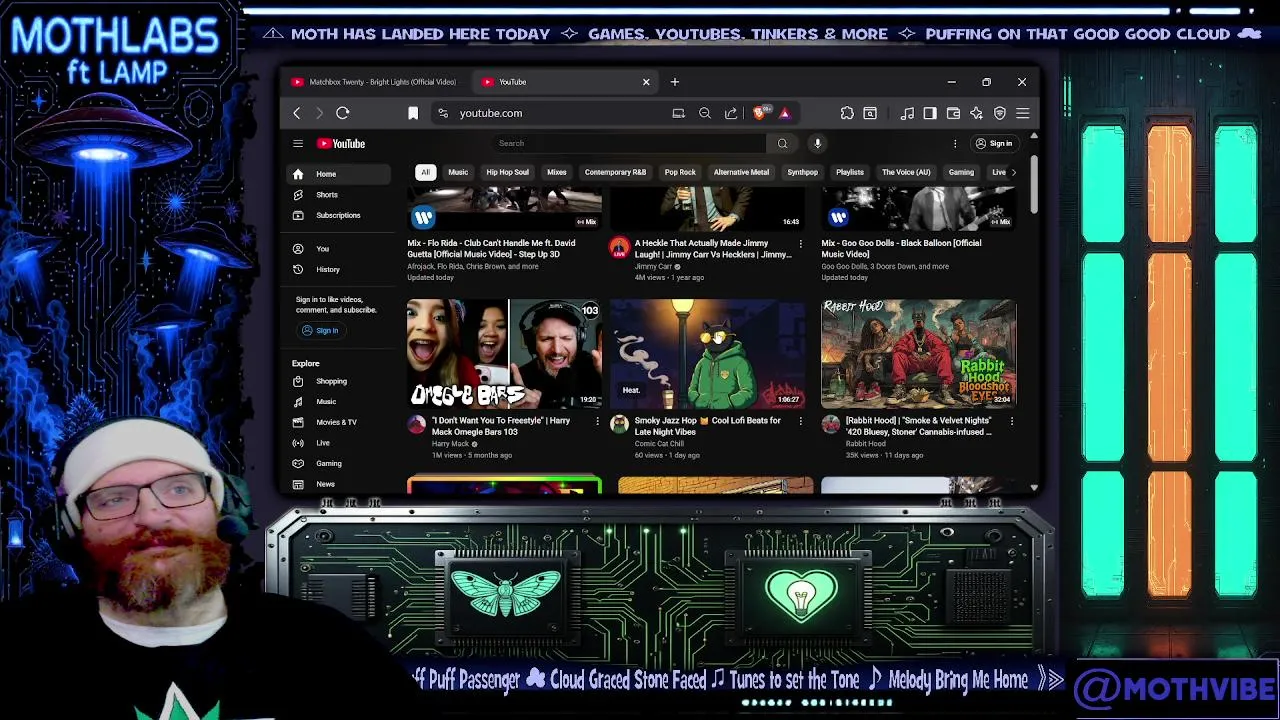Go back with the browser back arrow
1280x720 pixels.
click(x=297, y=113)
